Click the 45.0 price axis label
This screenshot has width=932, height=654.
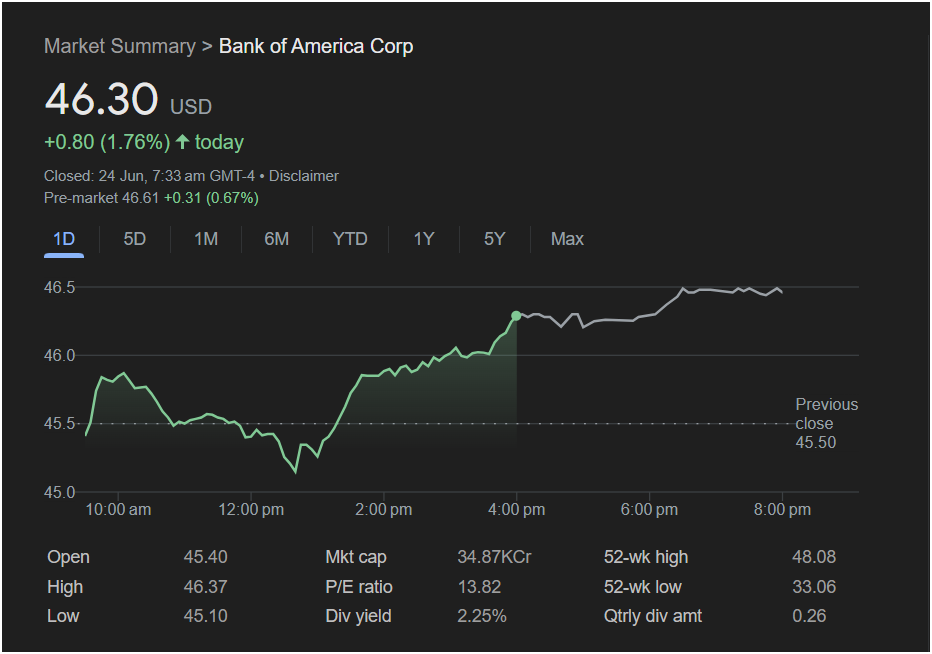pyautogui.click(x=59, y=492)
